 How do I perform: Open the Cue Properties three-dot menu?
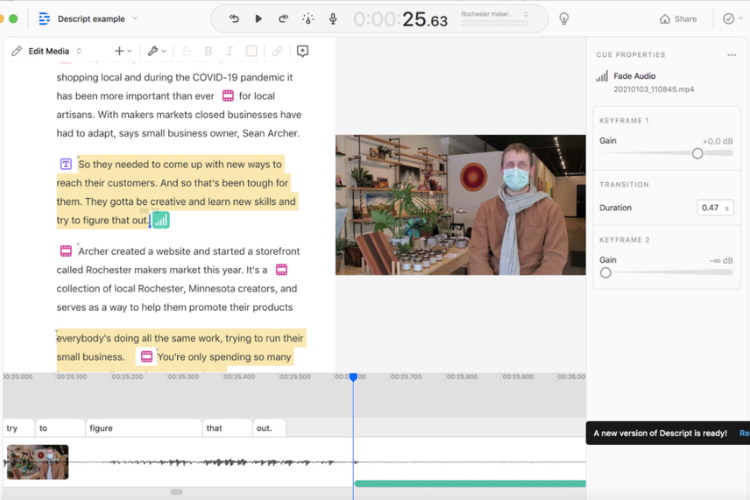click(731, 55)
